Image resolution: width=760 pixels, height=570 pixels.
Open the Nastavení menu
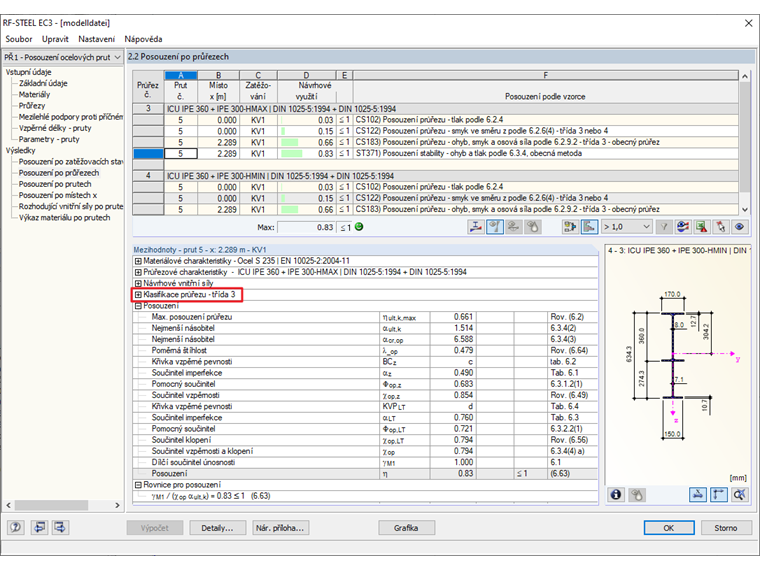96,39
